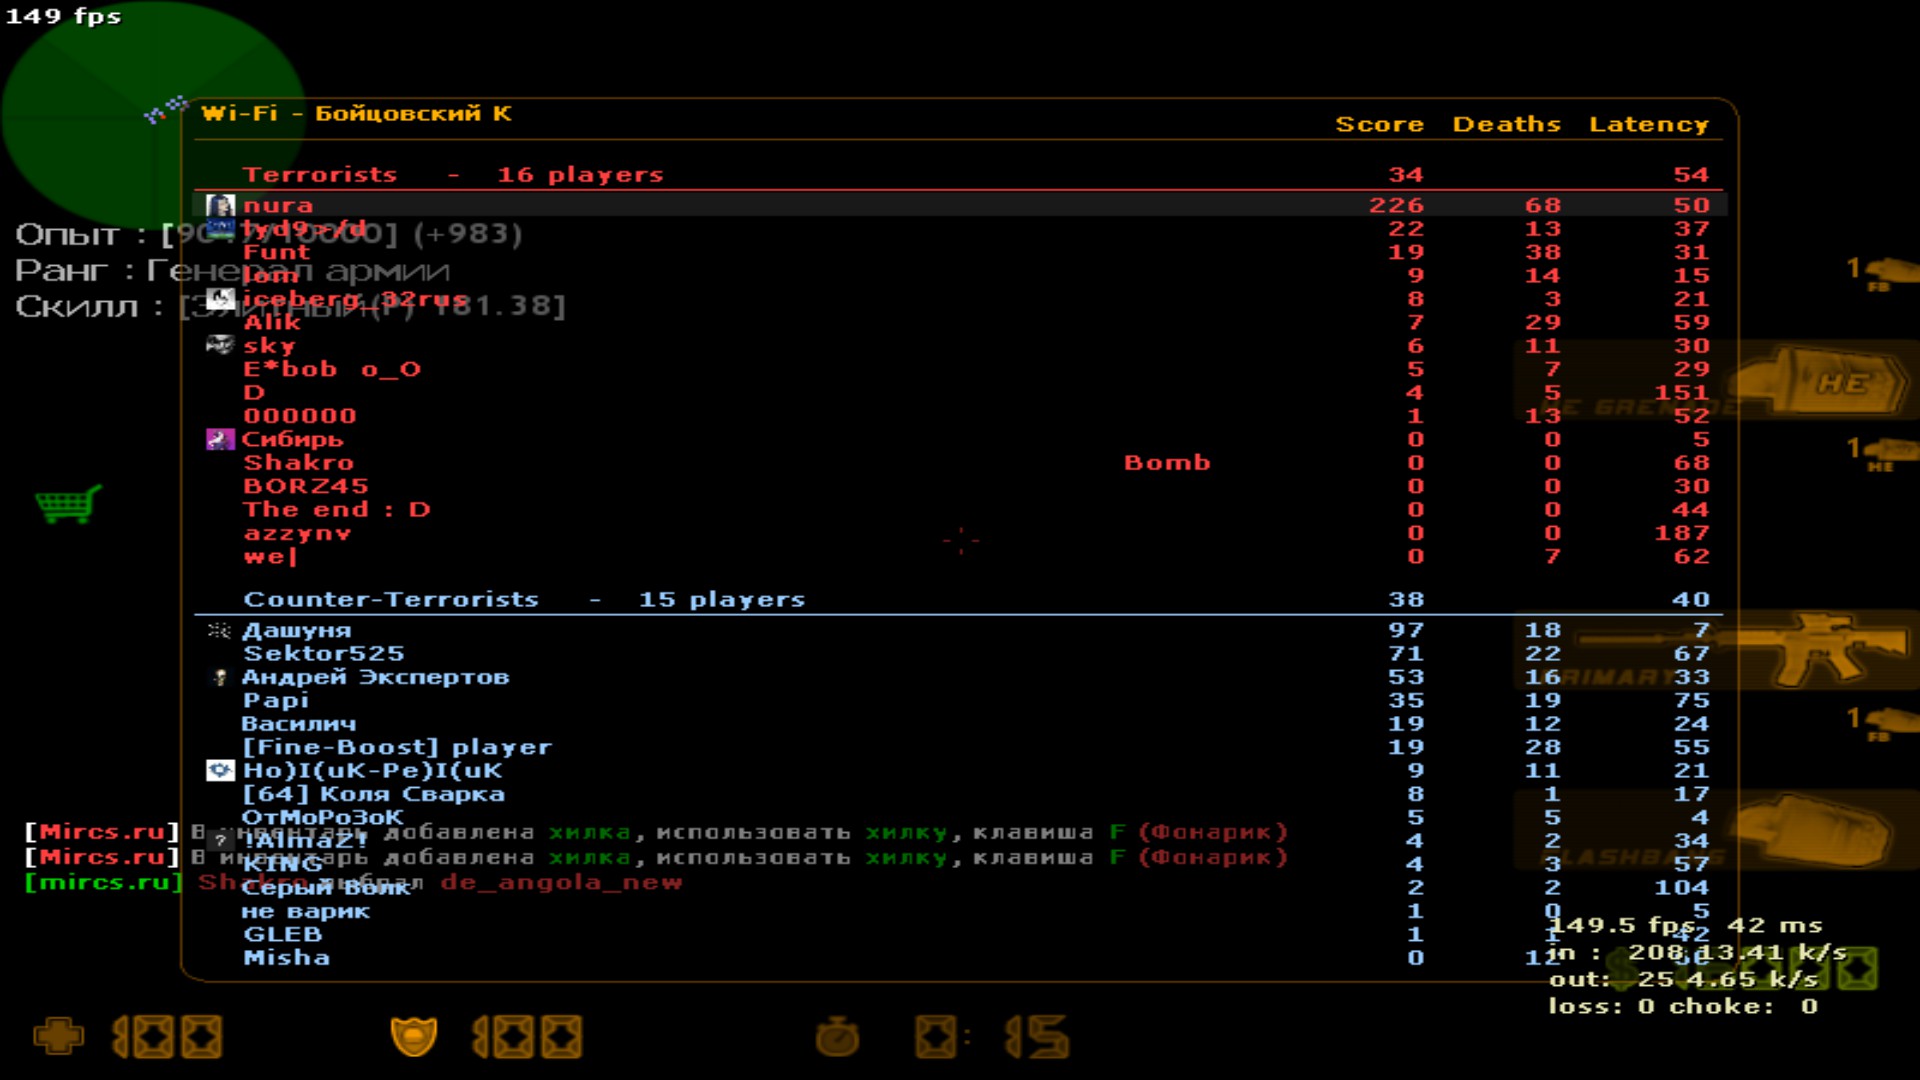Click nura's player avatar icon
This screenshot has width=1920, height=1080.
(x=220, y=206)
